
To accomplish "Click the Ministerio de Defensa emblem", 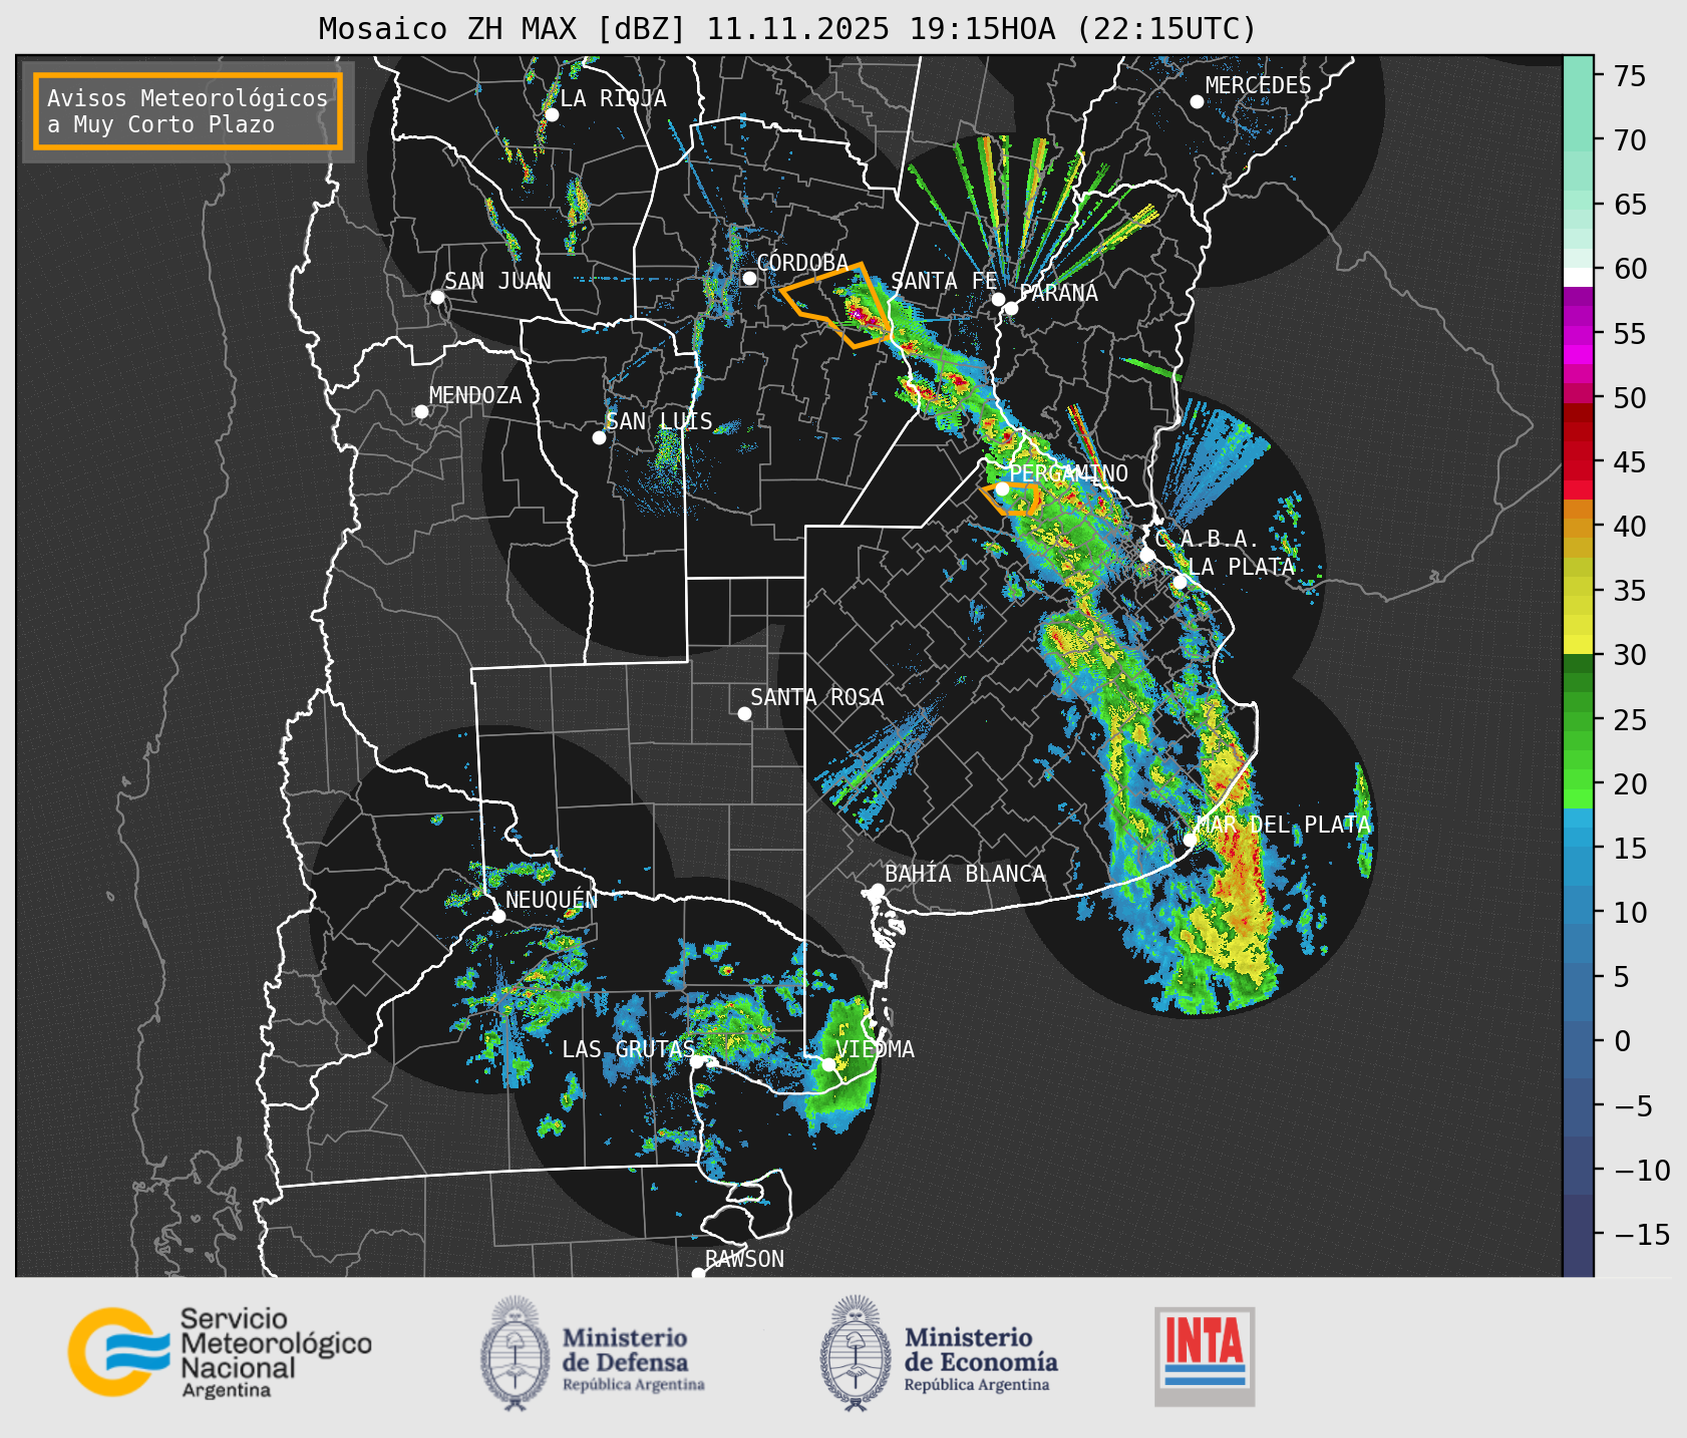I will [517, 1352].
